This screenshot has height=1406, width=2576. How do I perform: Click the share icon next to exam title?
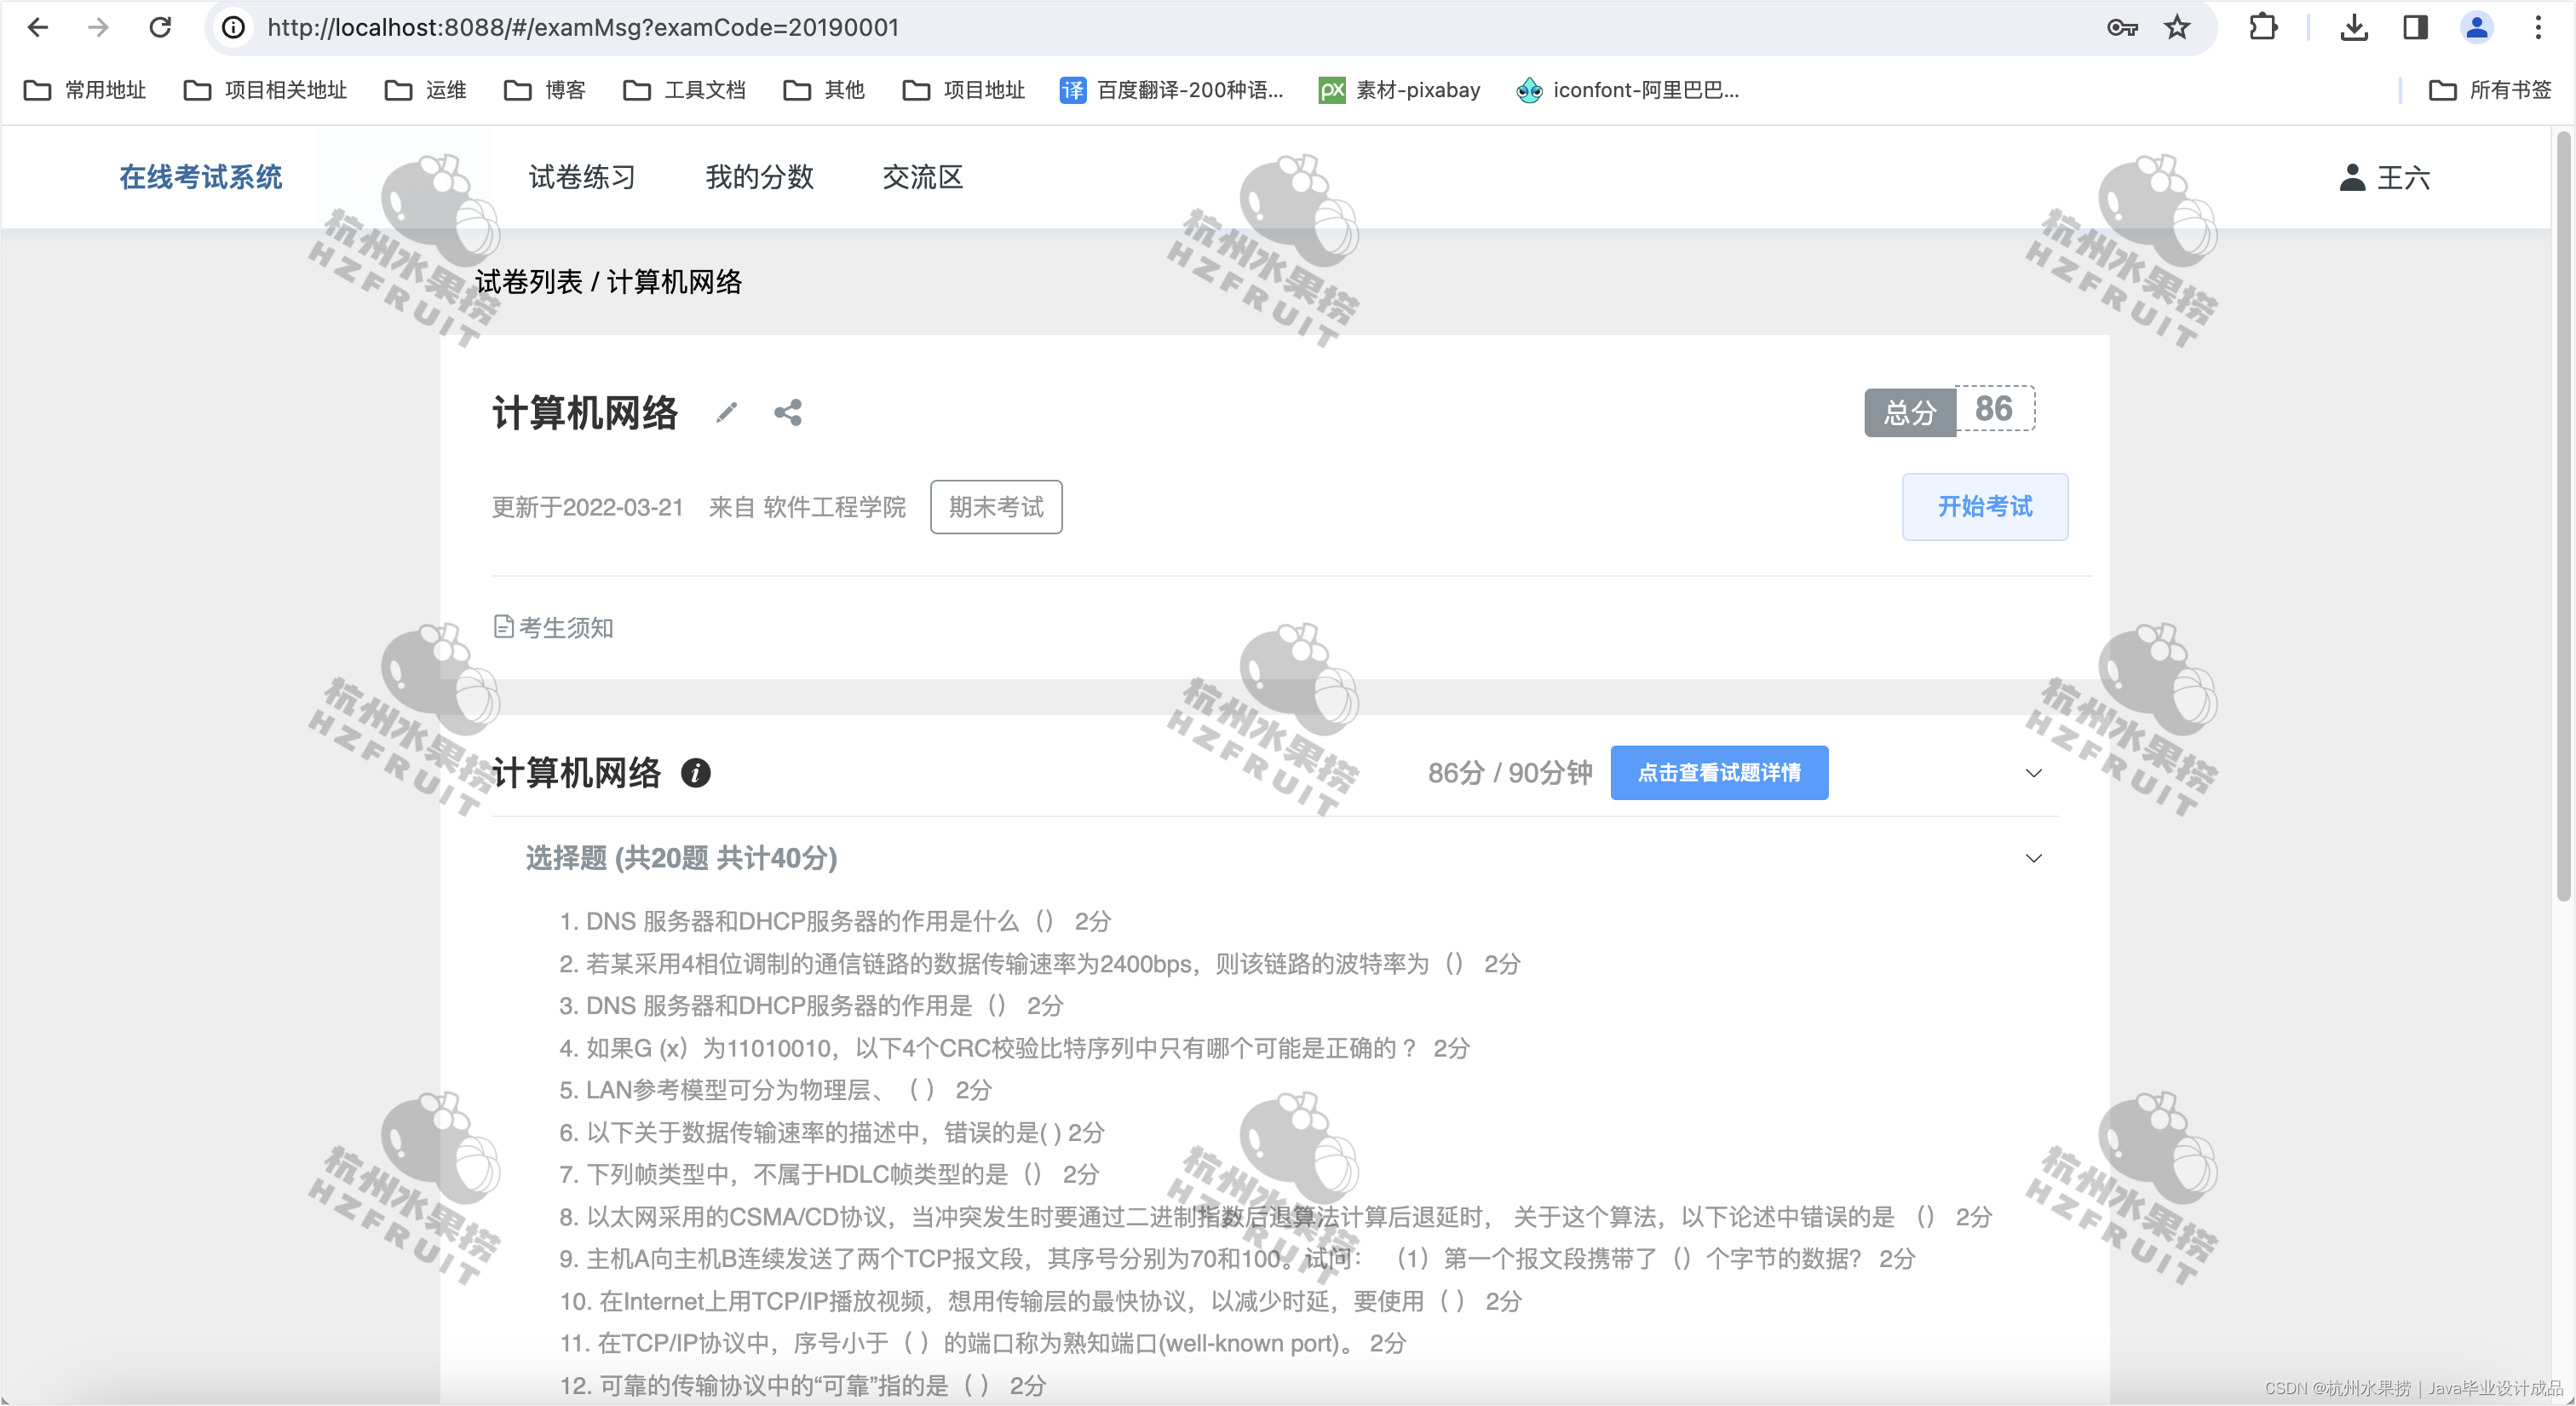click(788, 412)
